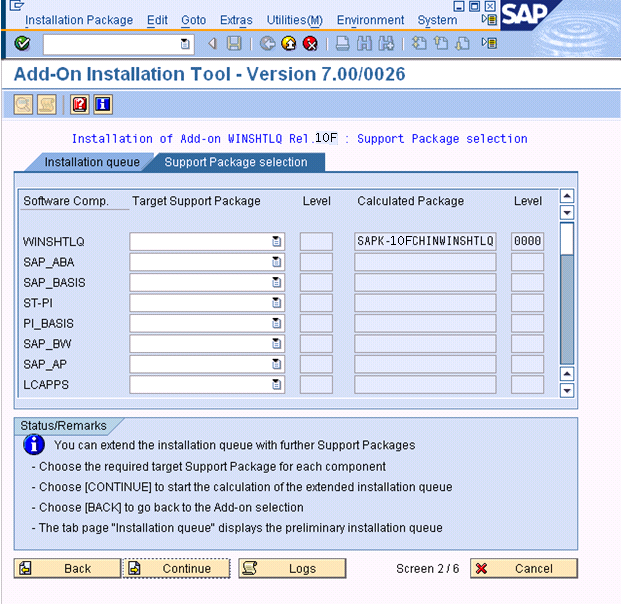The width and height of the screenshot is (621, 604).
Task: Open the Goto menu
Action: (193, 20)
